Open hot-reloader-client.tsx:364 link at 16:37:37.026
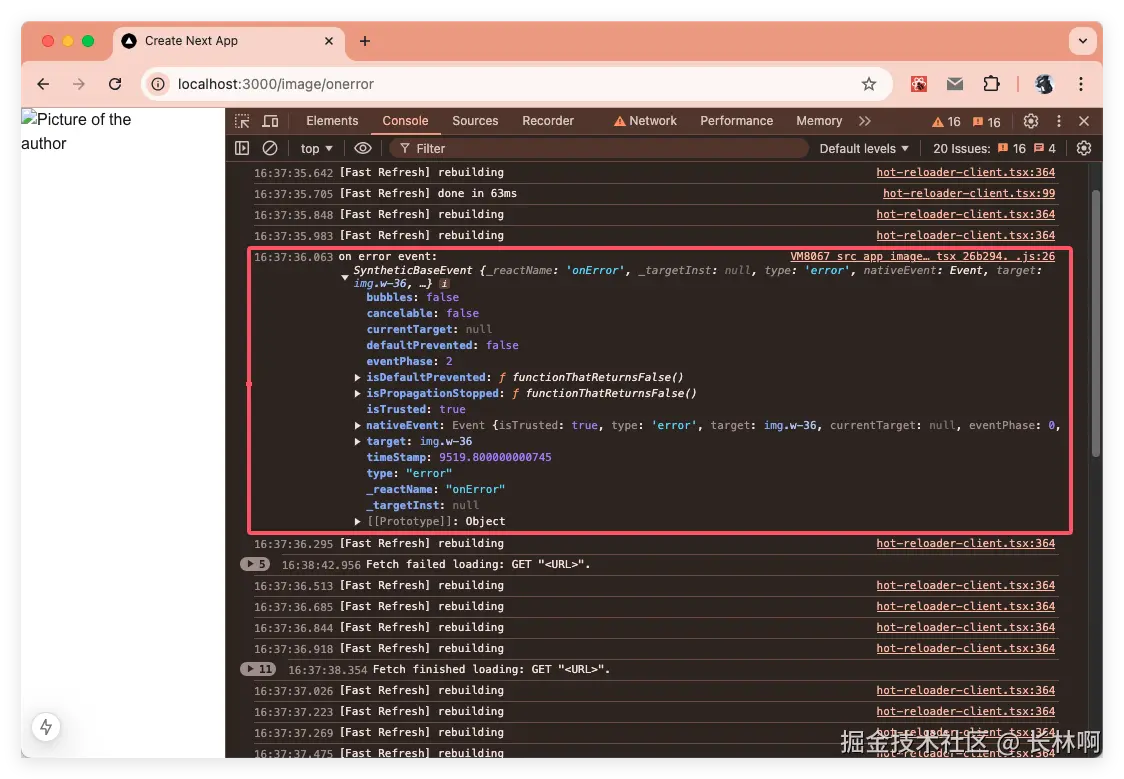 click(965, 691)
